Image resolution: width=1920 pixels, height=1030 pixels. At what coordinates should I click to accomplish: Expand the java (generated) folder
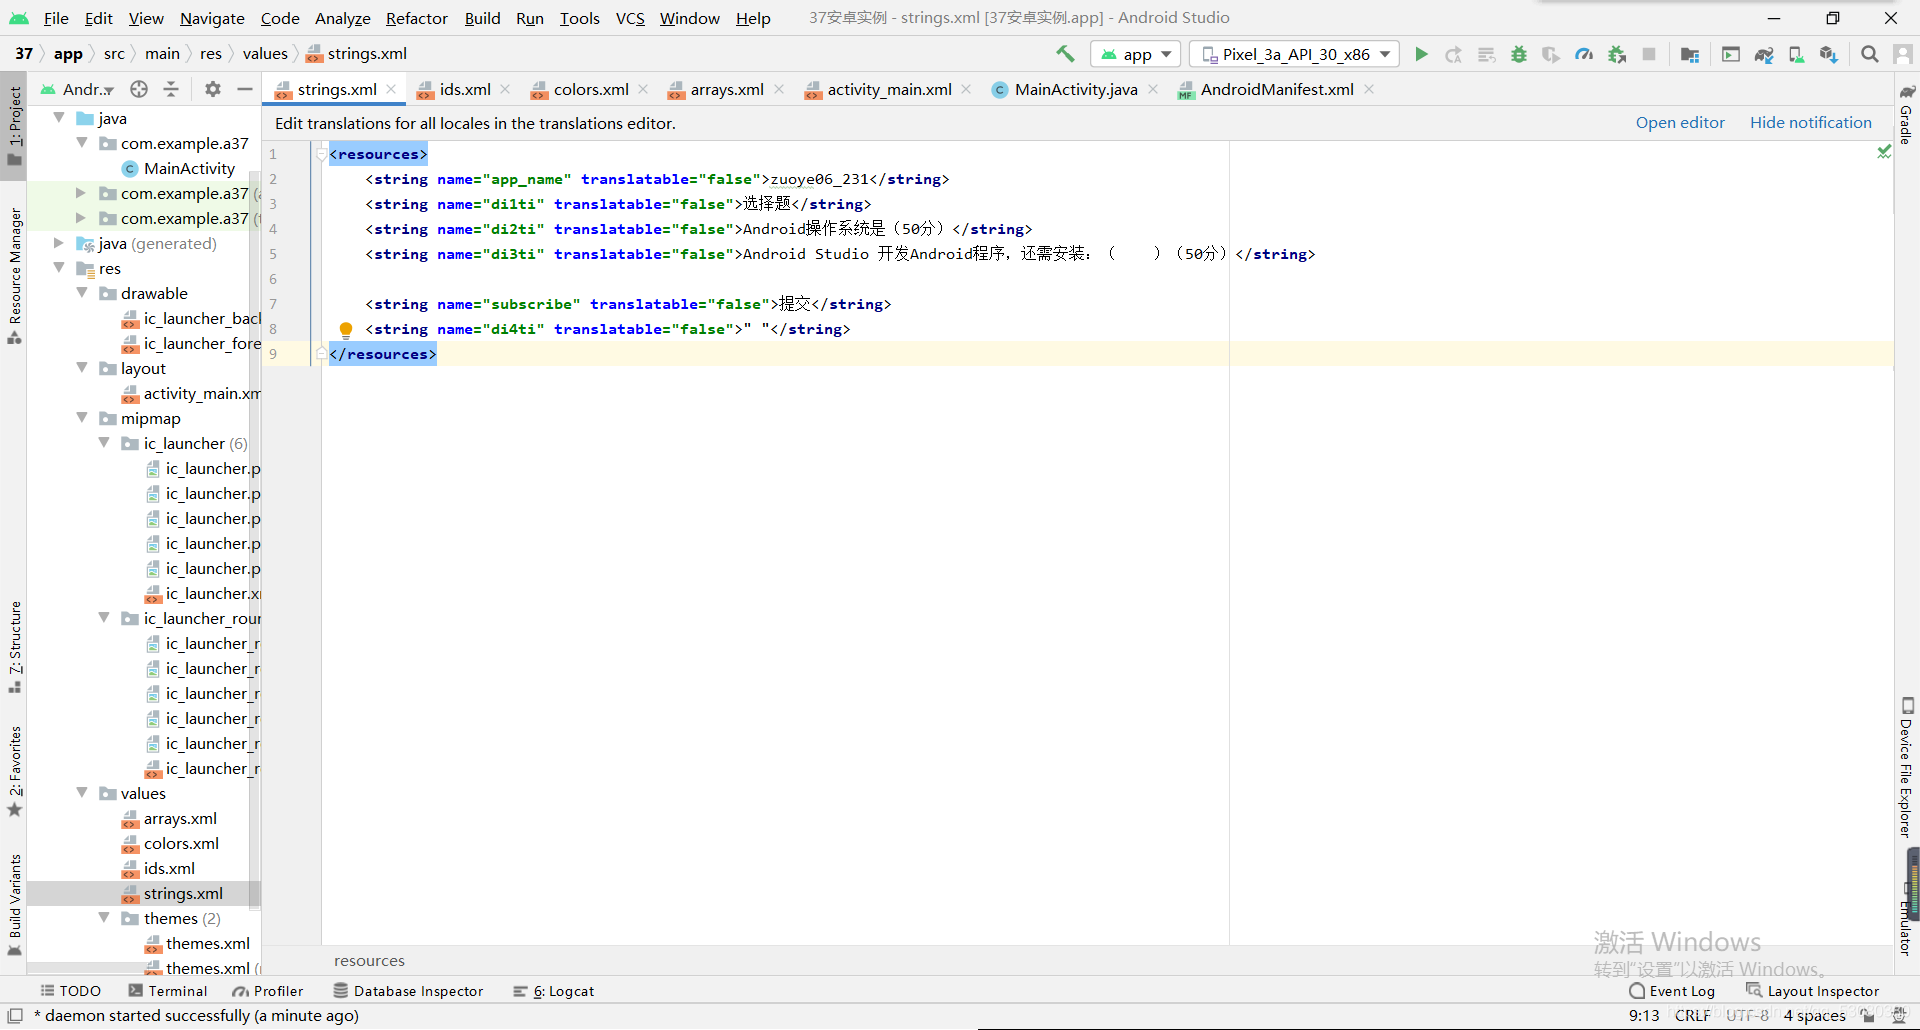59,243
